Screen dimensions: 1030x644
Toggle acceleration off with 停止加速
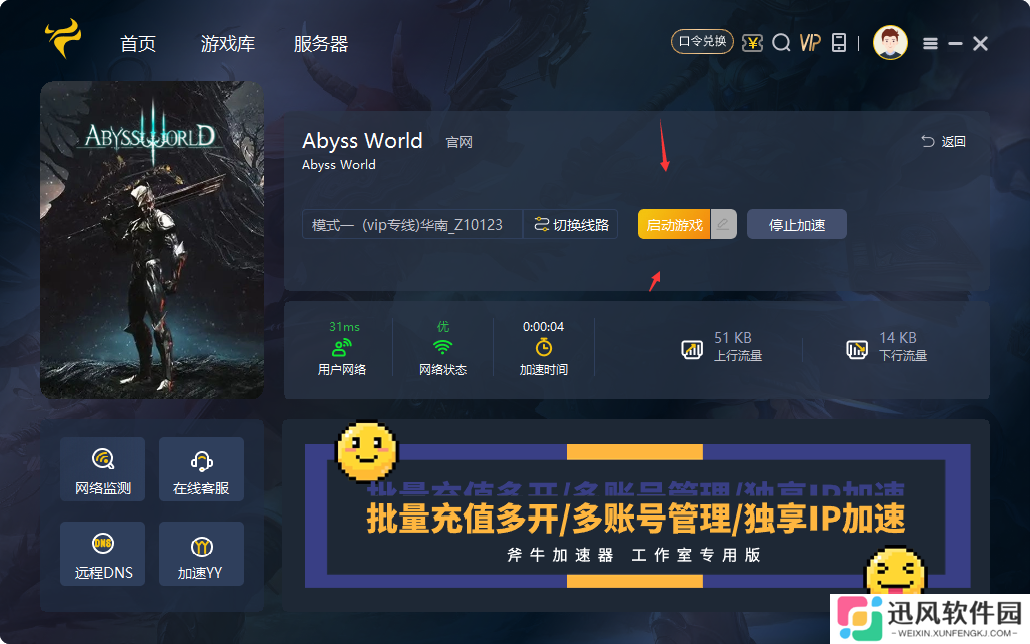[796, 223]
